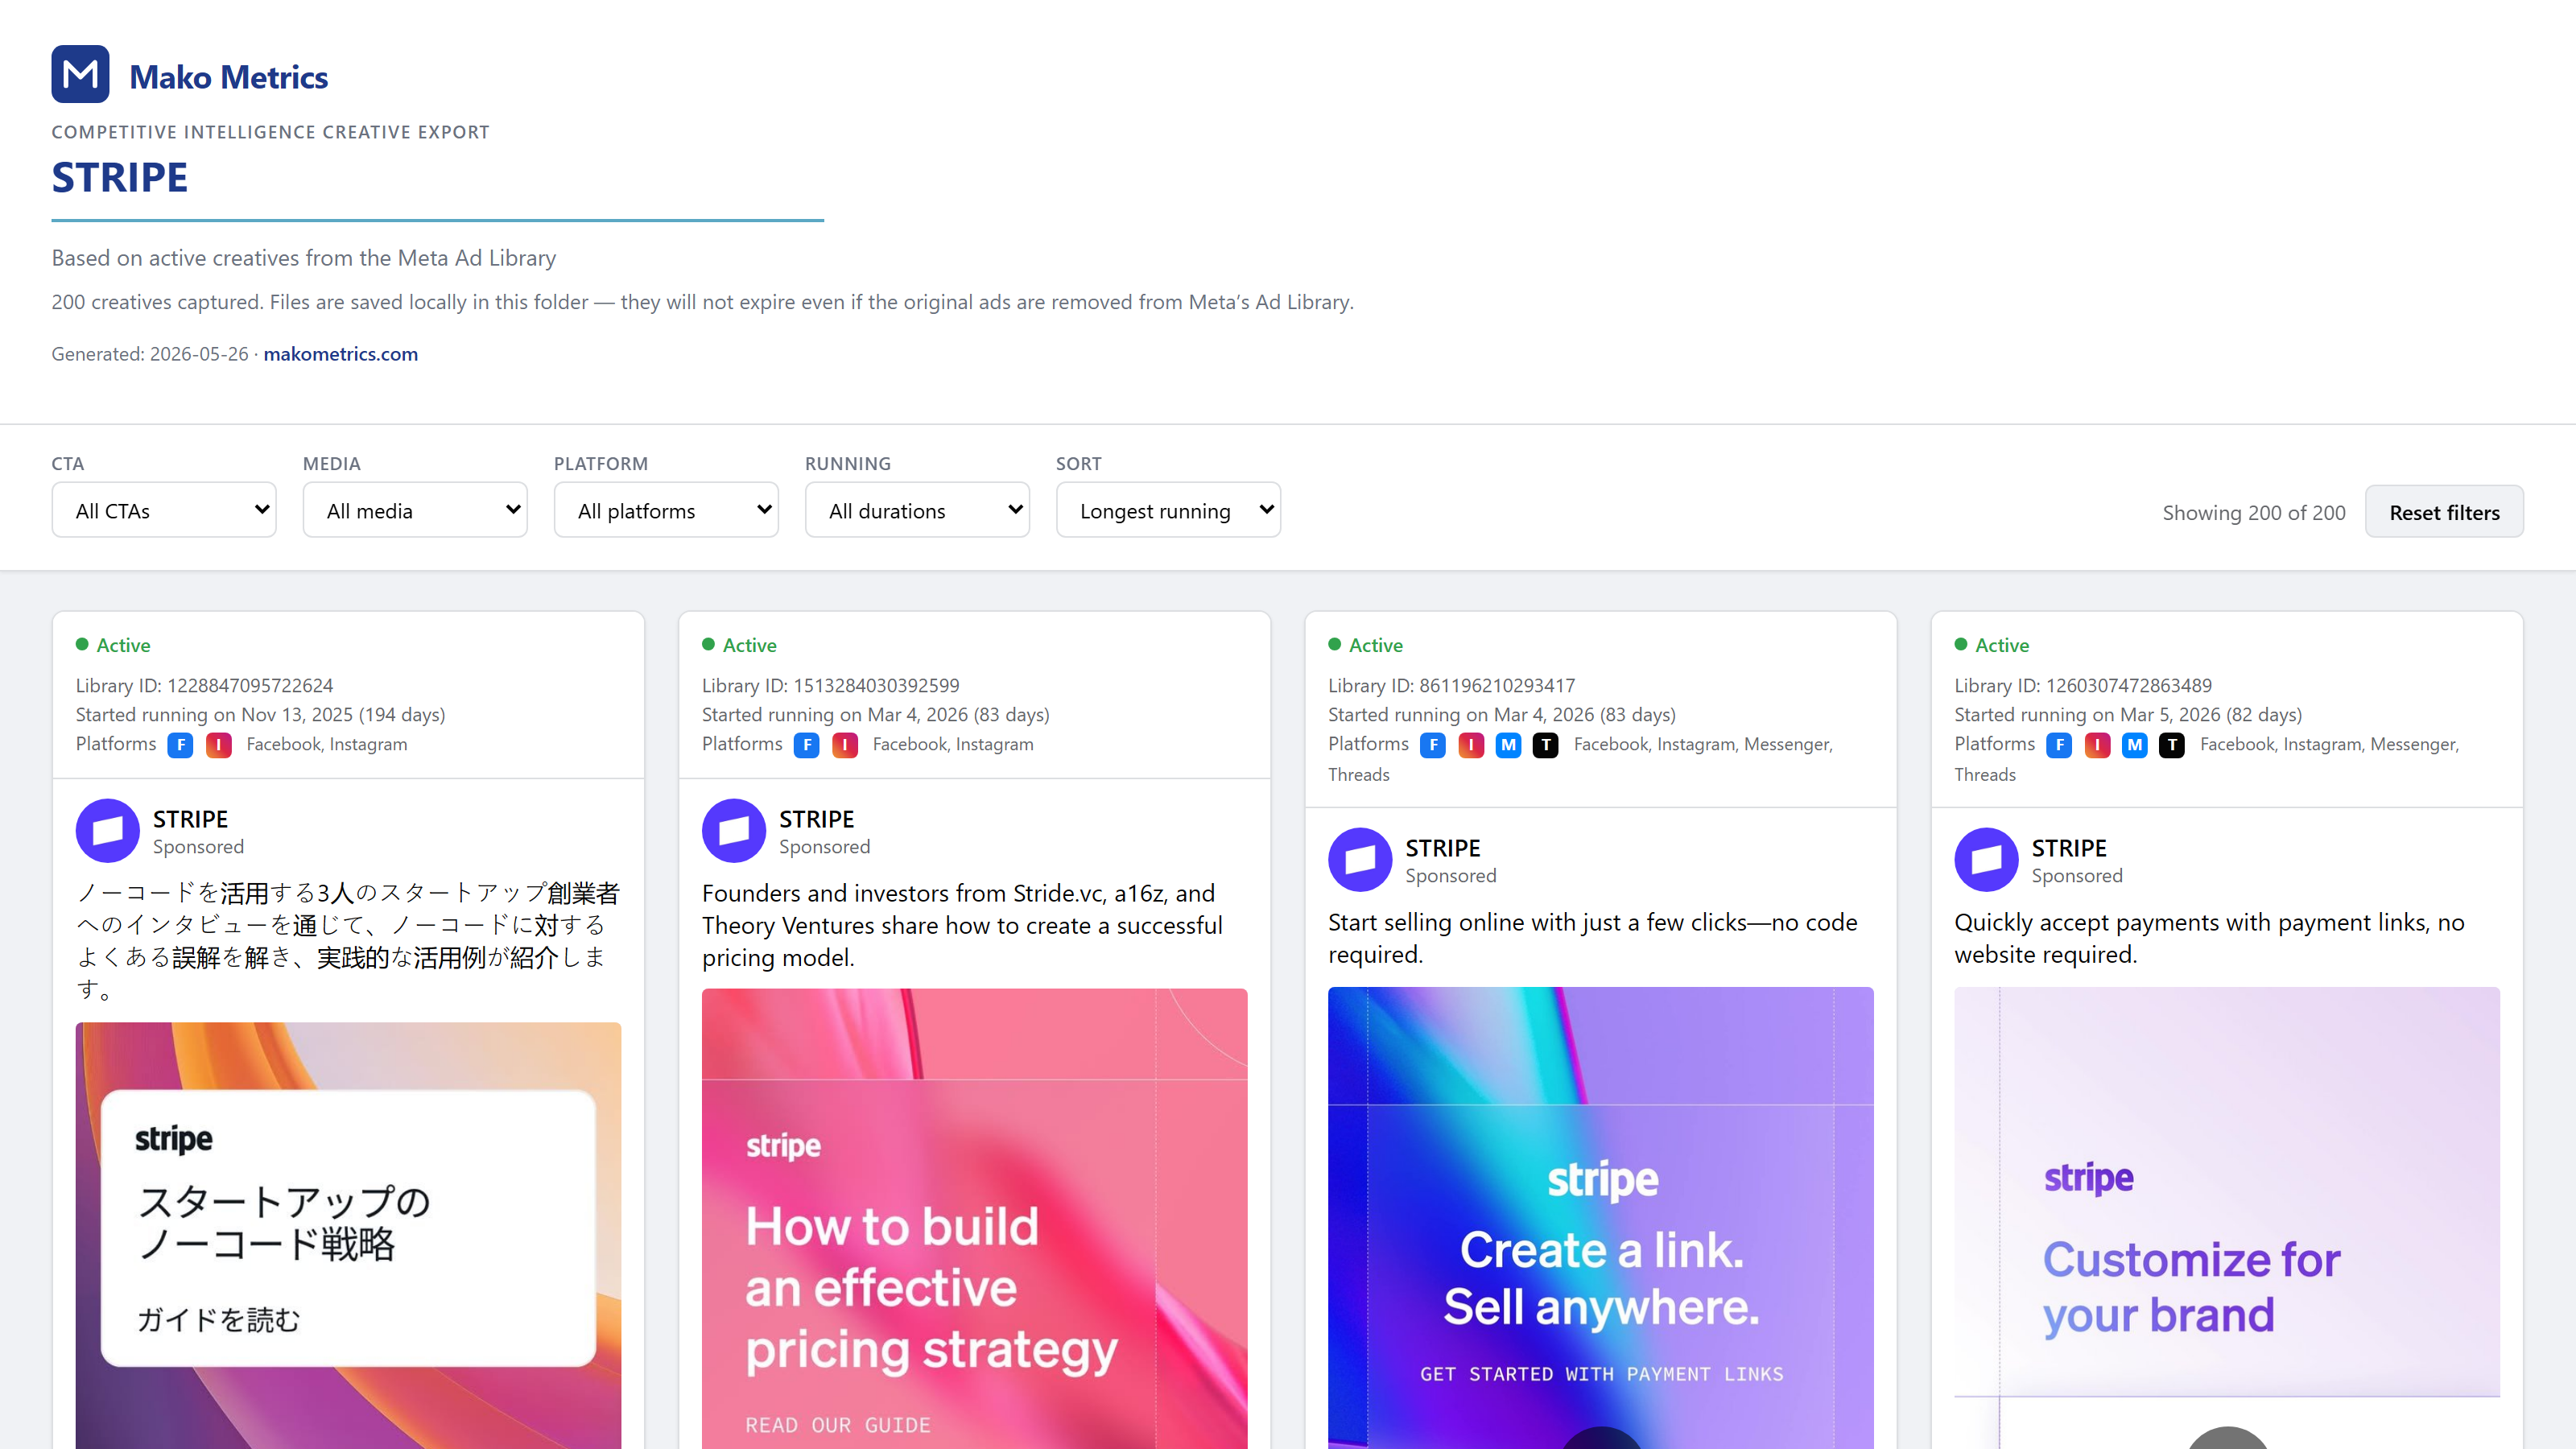Click the Mako Metrics M logo icon

[80, 74]
